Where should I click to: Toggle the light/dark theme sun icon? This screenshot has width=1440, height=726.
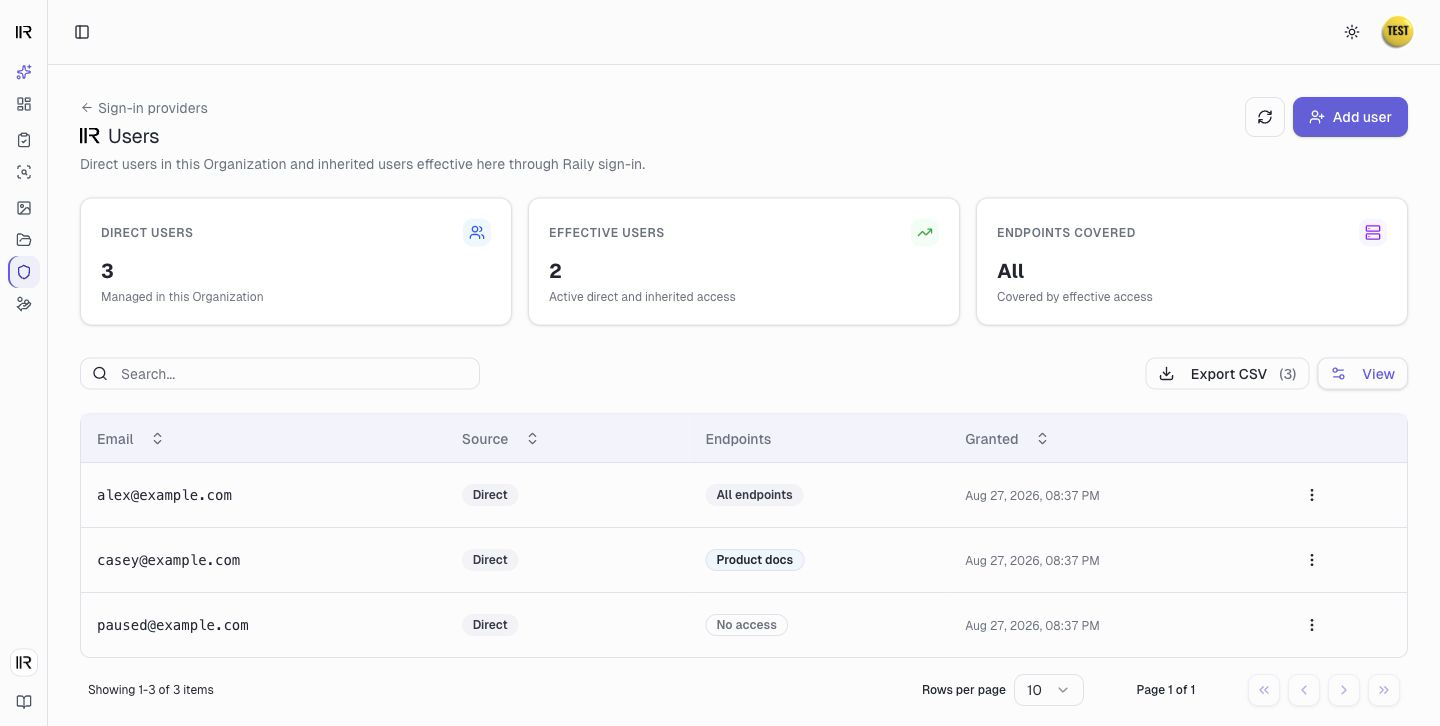tap(1352, 32)
